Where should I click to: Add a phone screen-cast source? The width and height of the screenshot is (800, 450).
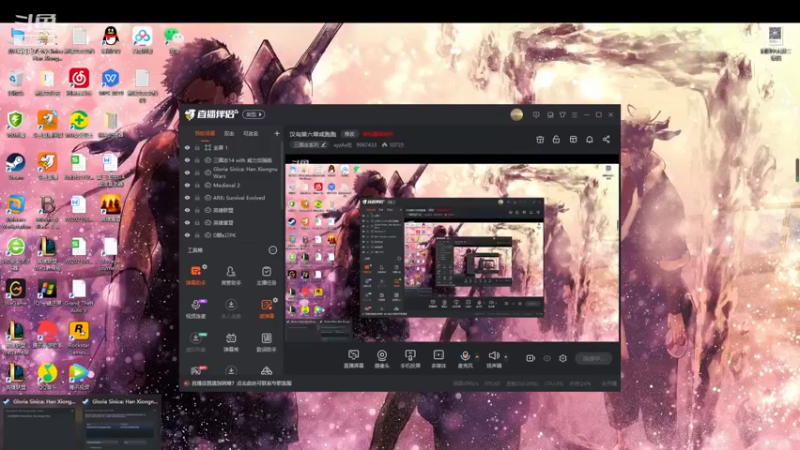pyautogui.click(x=410, y=359)
